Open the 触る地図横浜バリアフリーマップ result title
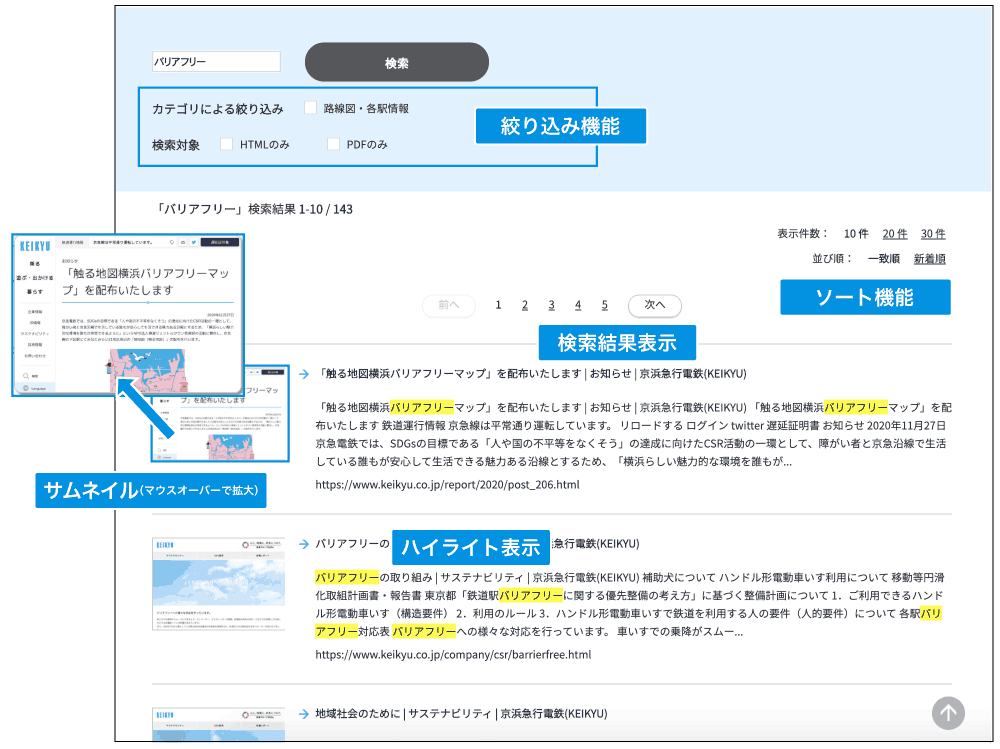 (x=531, y=374)
